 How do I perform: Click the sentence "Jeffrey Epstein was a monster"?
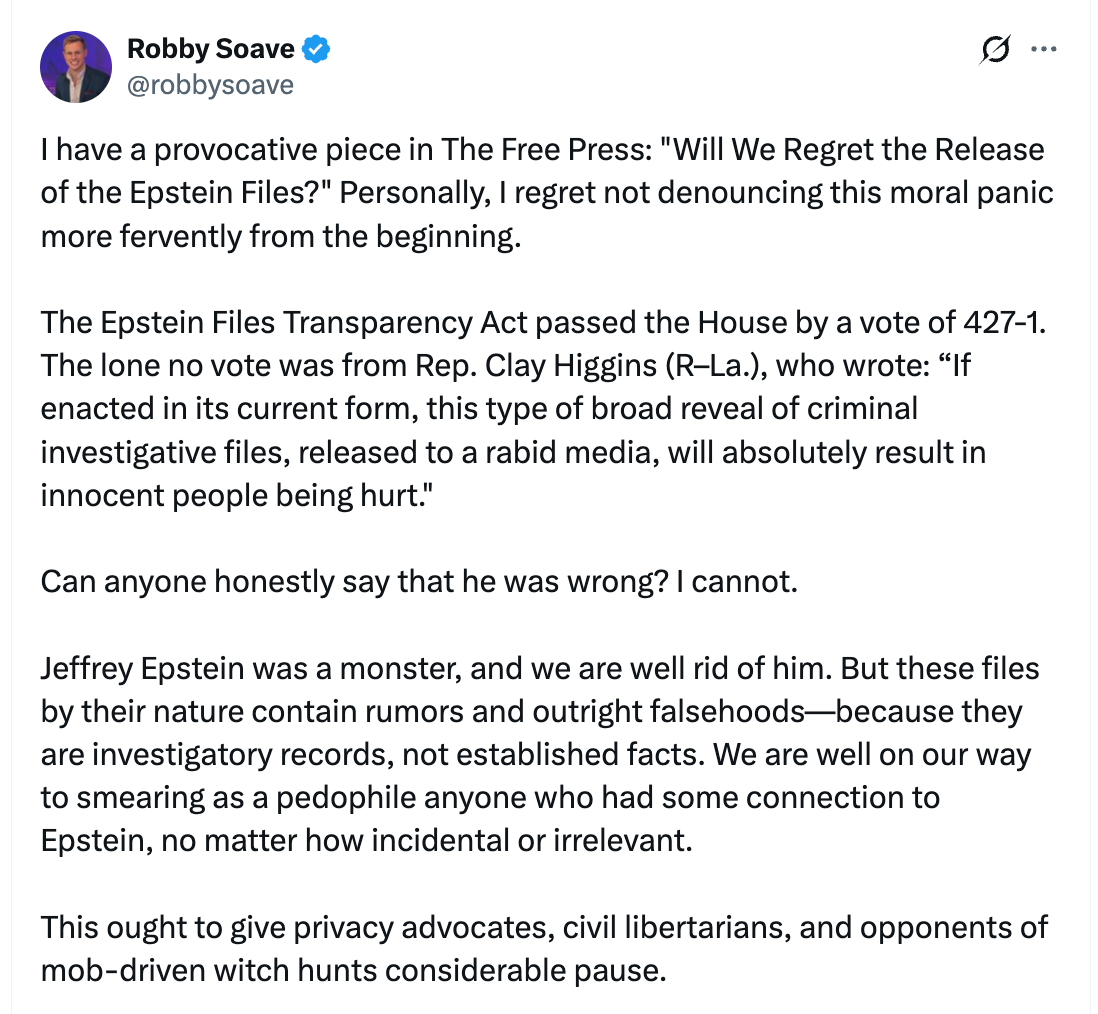coord(239,668)
